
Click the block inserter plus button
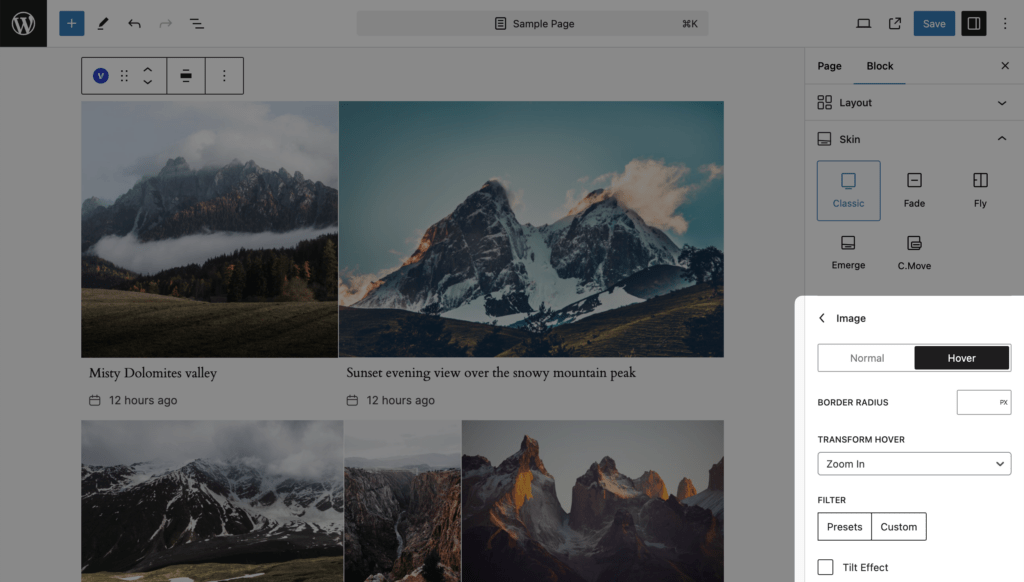(x=72, y=24)
